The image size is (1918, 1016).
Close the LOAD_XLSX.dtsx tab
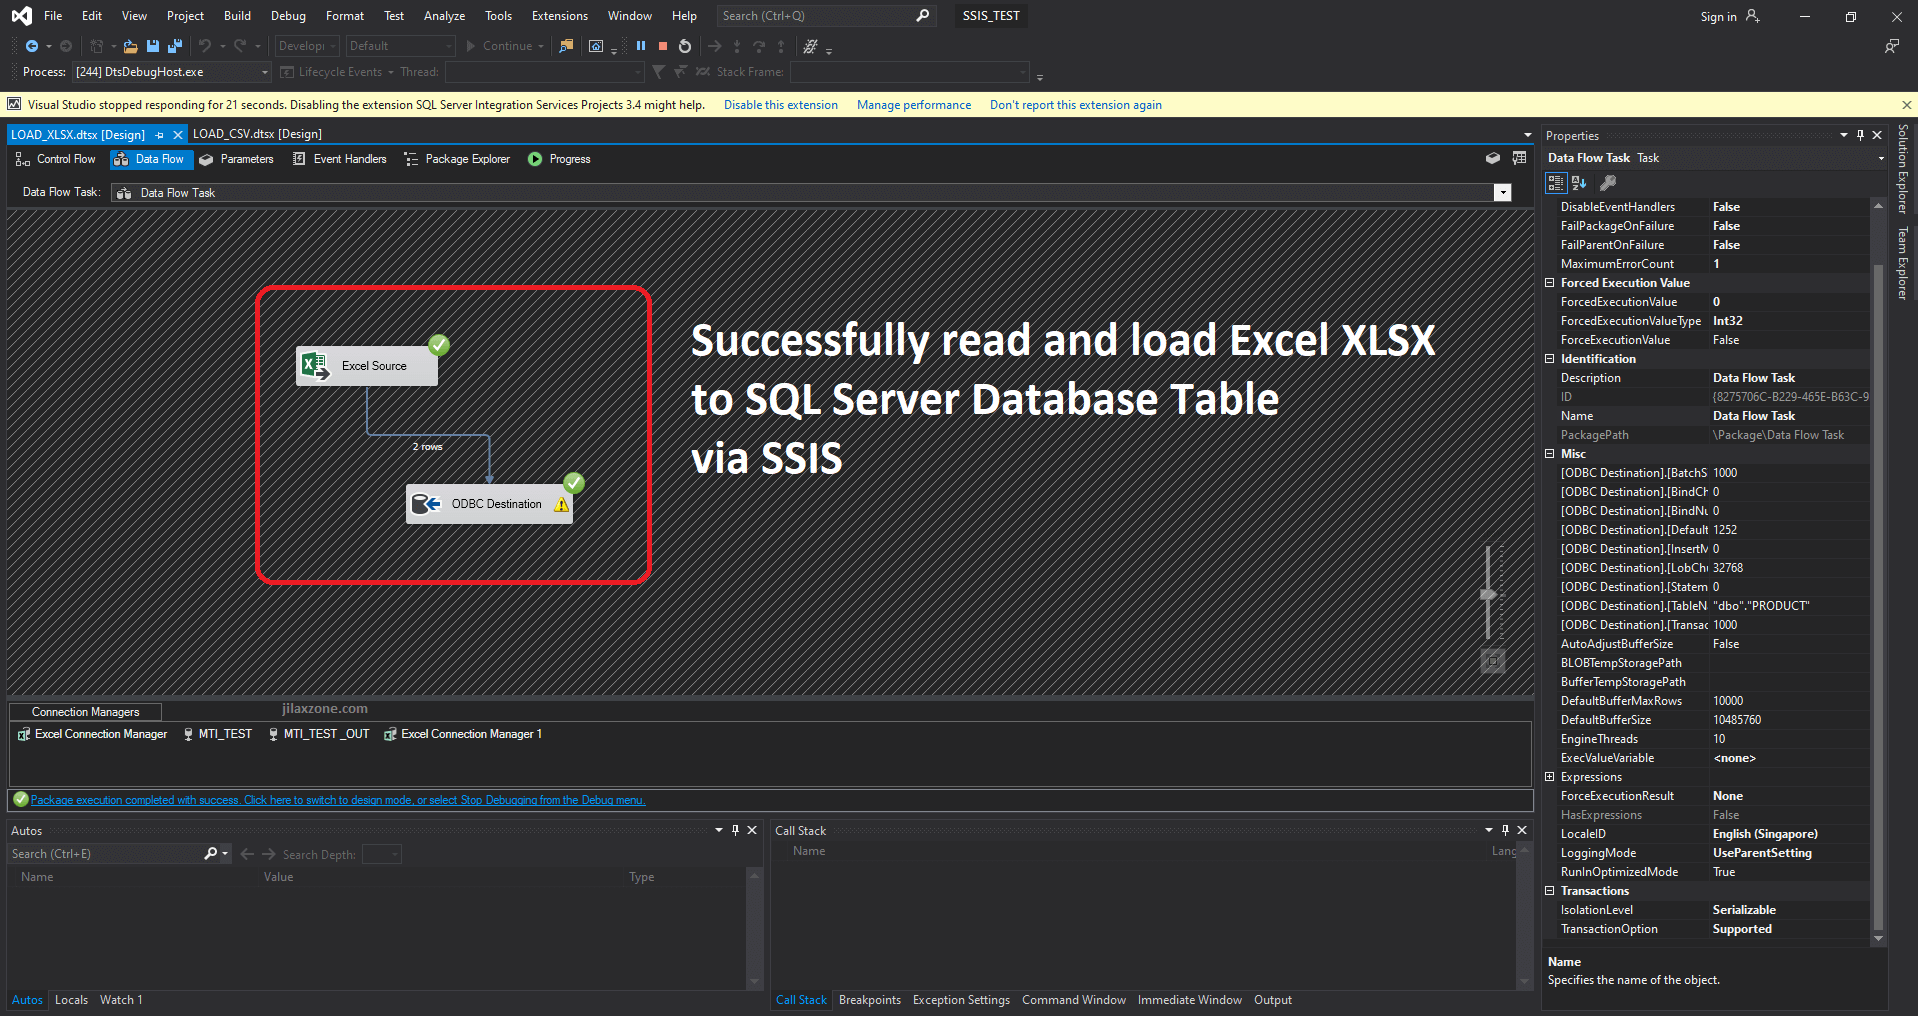pos(177,135)
